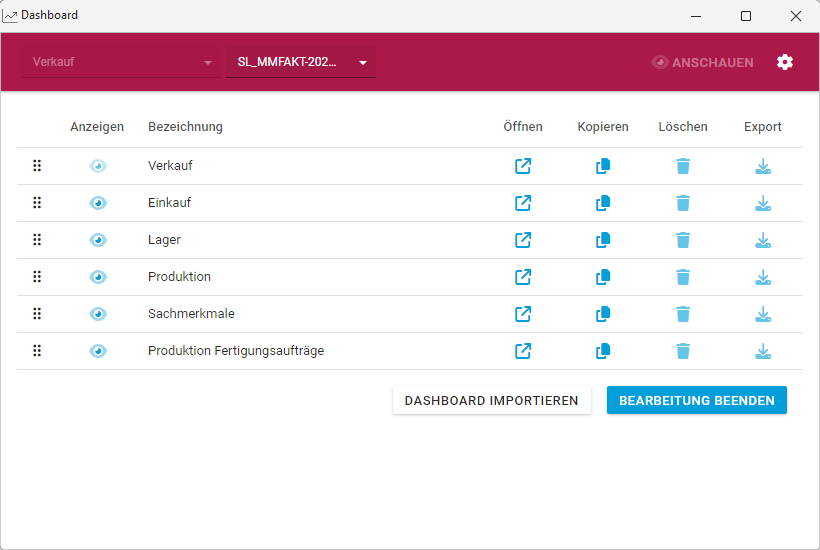
Task: Copy the Produktion Fertigungsaufträge dashboard
Action: (603, 351)
